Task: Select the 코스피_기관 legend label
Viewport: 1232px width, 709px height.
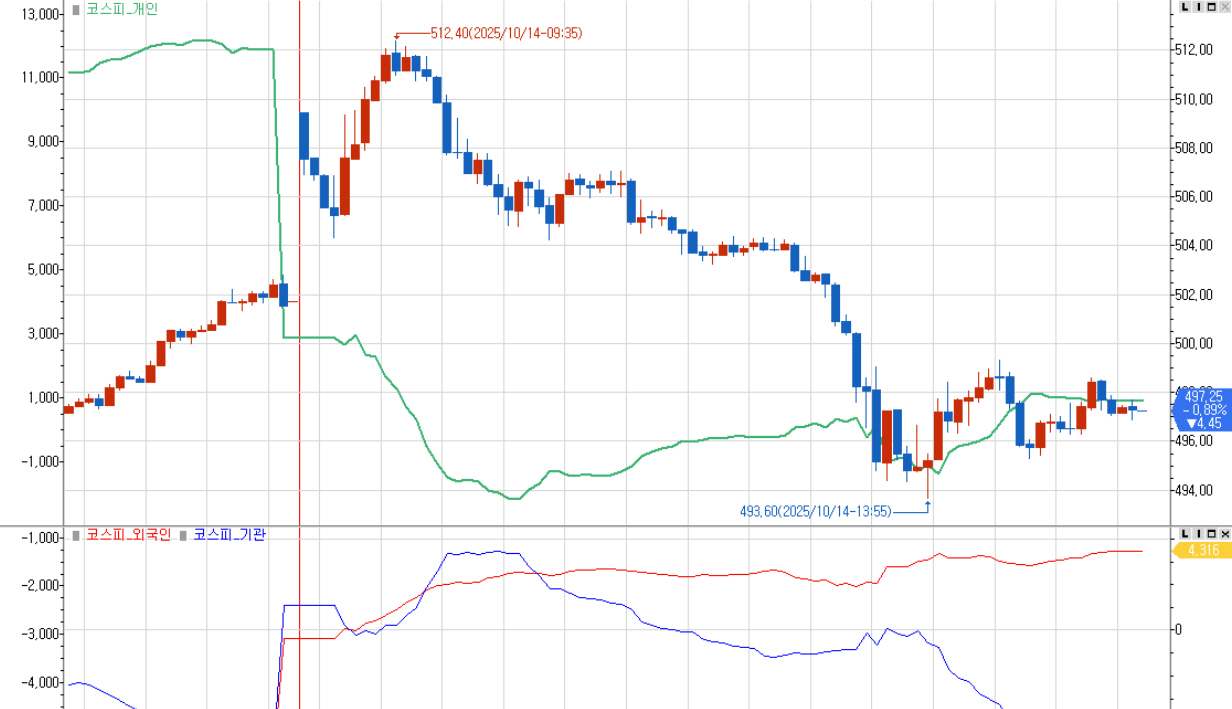Action: tap(229, 535)
